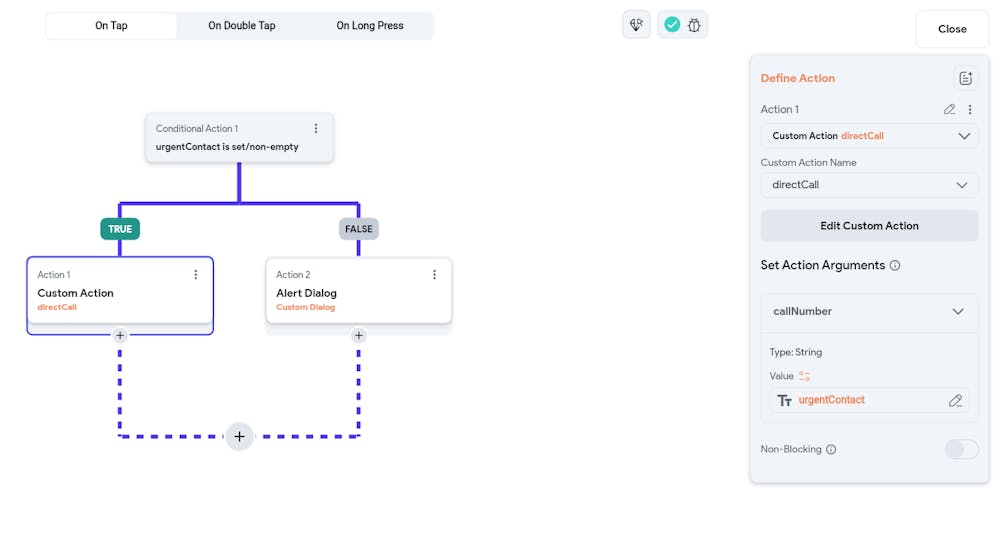Open three-dot menu in Define Action panel
The image size is (1000, 548).
(970, 110)
